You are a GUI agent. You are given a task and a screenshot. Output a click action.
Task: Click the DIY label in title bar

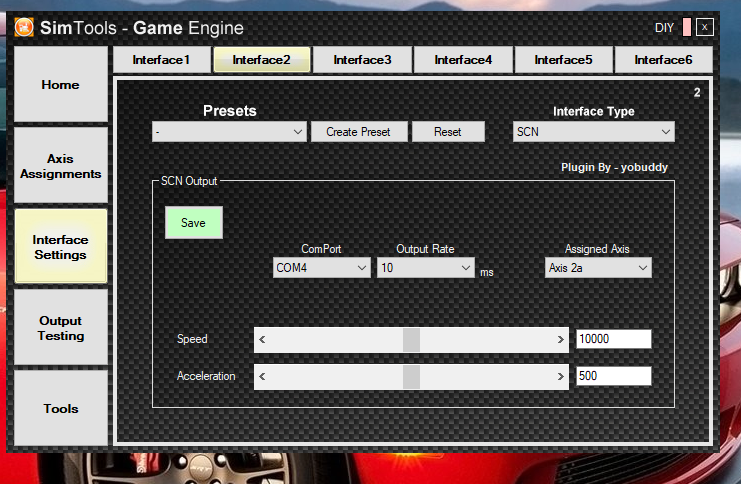[664, 28]
